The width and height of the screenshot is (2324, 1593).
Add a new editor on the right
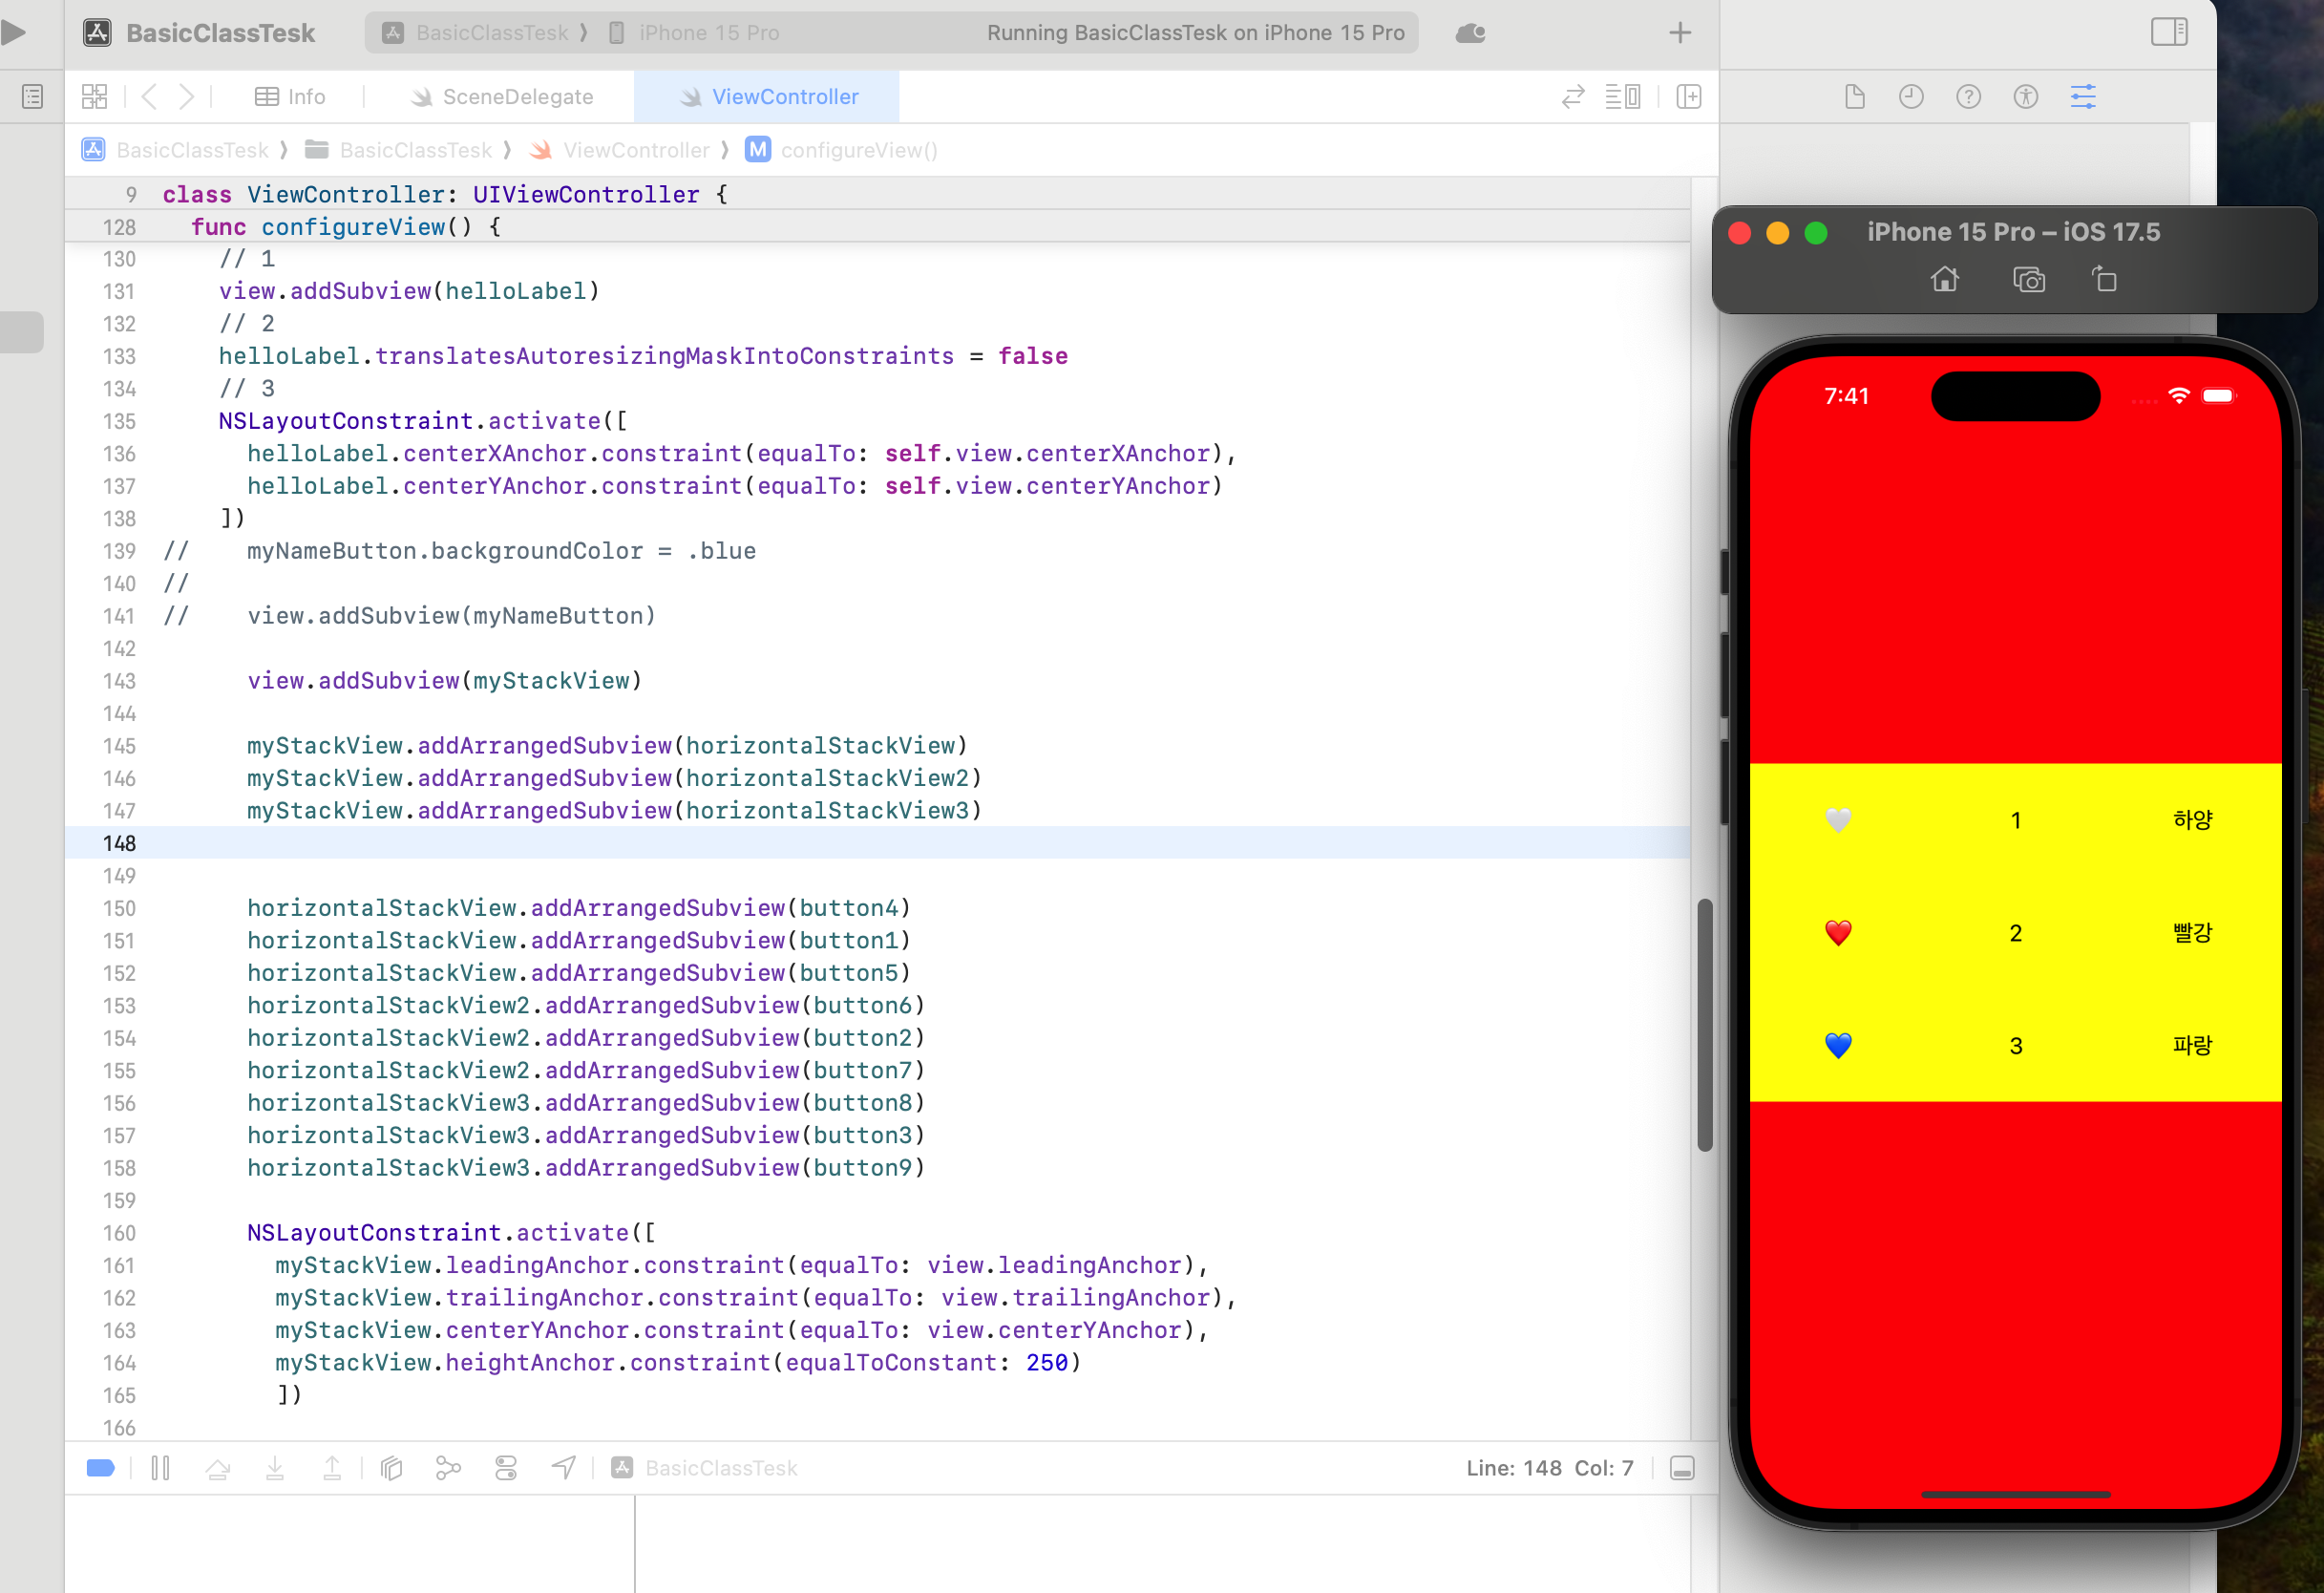pos(1689,97)
